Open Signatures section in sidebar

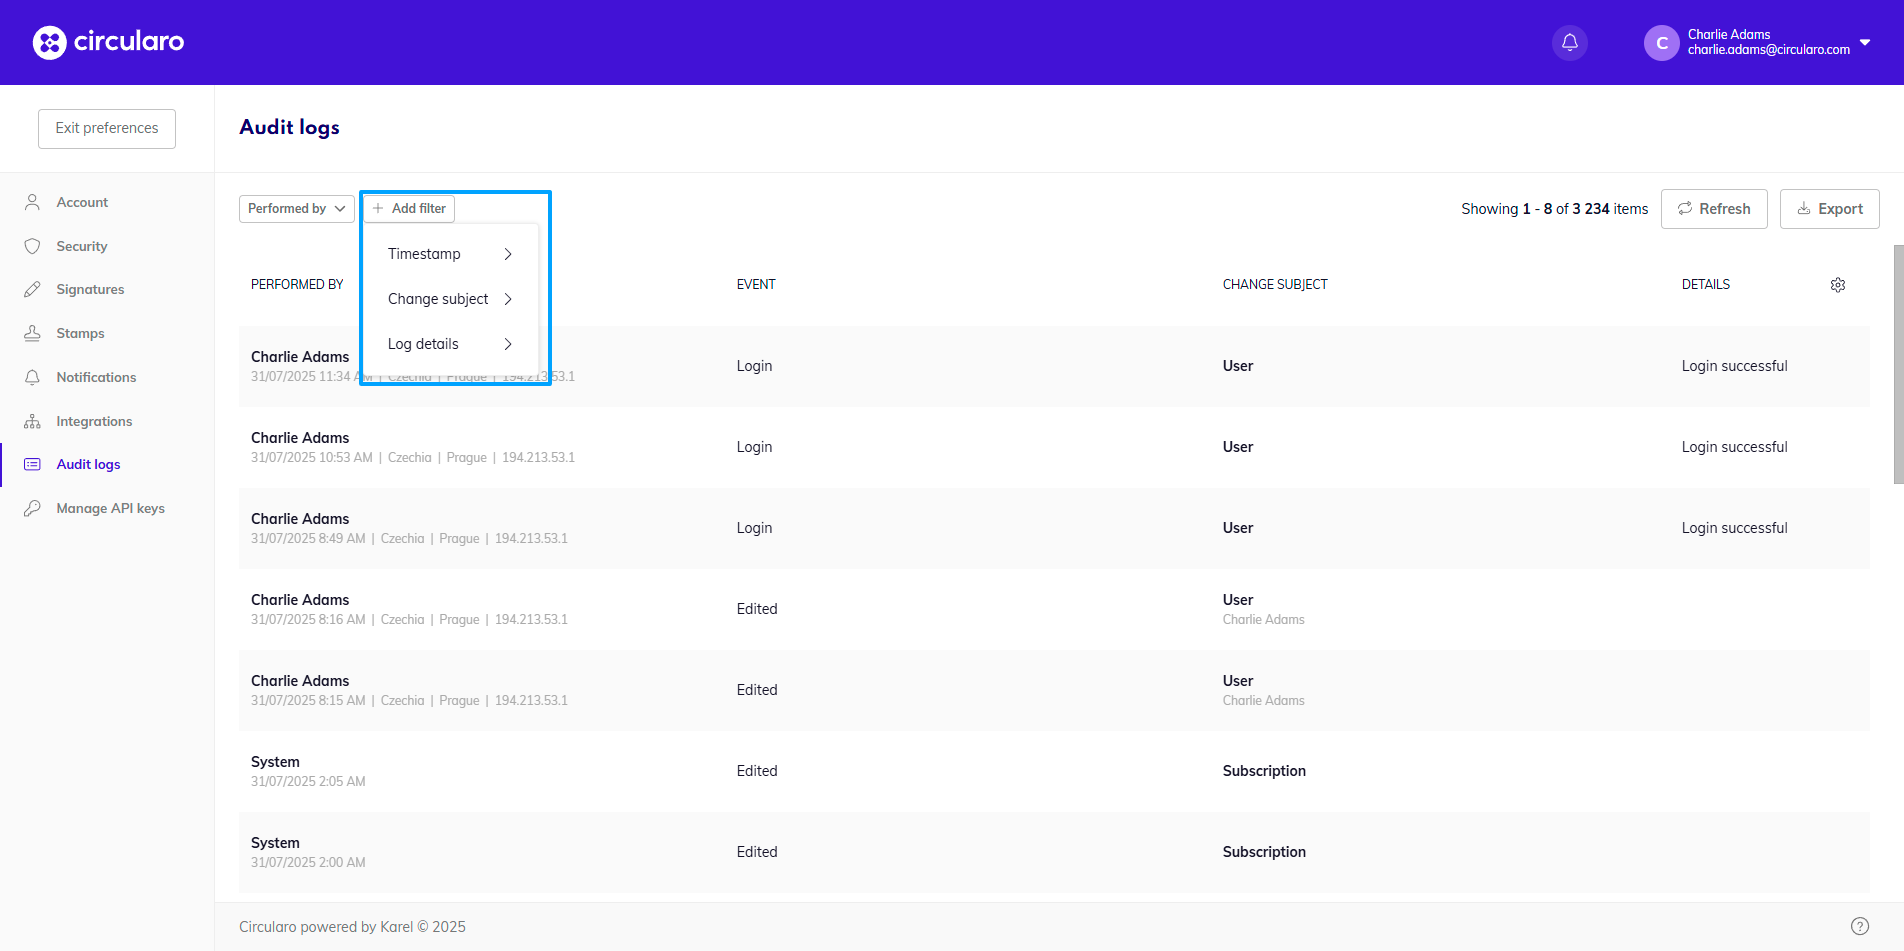(90, 289)
